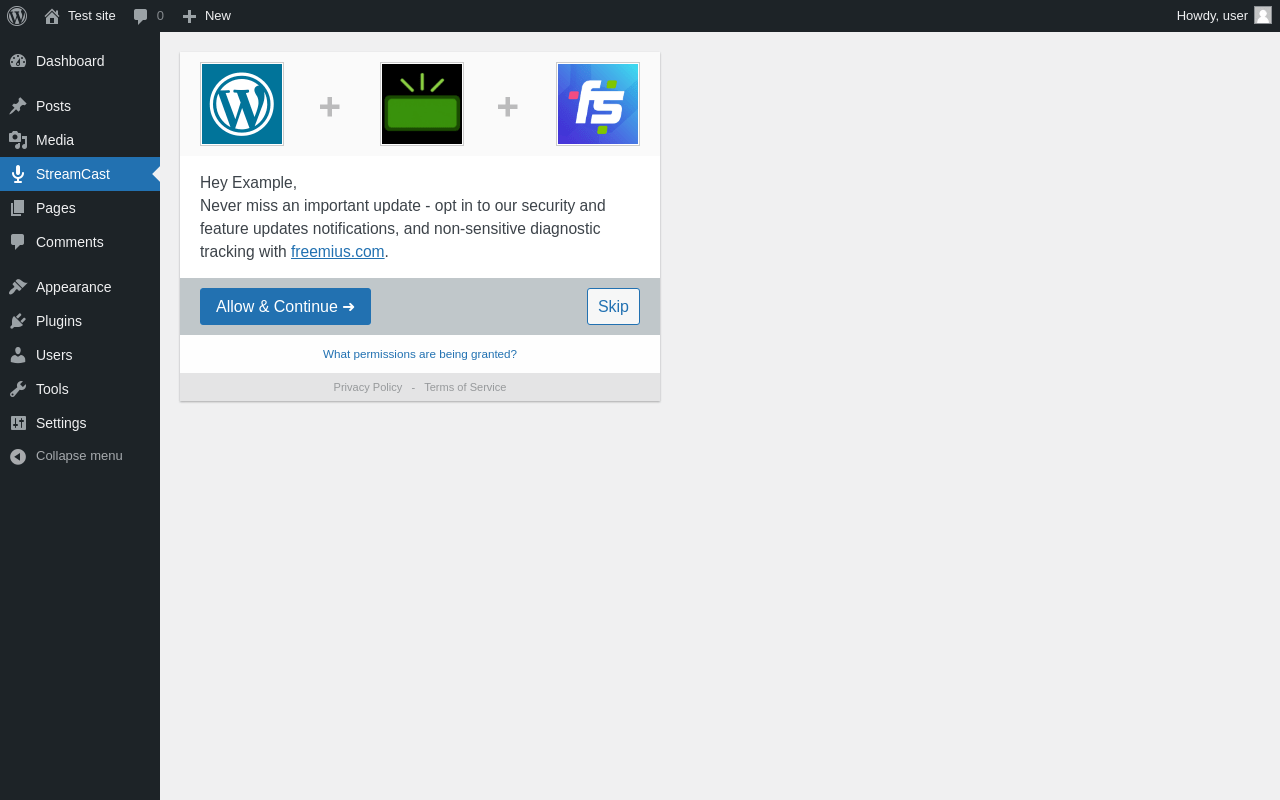This screenshot has width=1280, height=800.
Task: Collapse the admin sidebar menu
Action: pyautogui.click(x=79, y=456)
